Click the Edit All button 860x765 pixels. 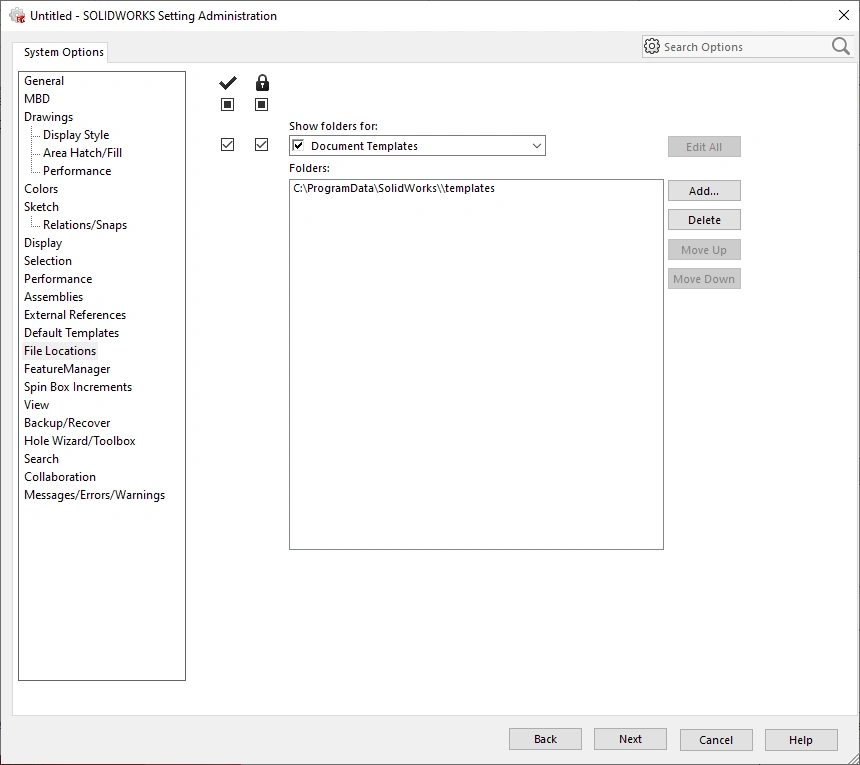point(704,147)
